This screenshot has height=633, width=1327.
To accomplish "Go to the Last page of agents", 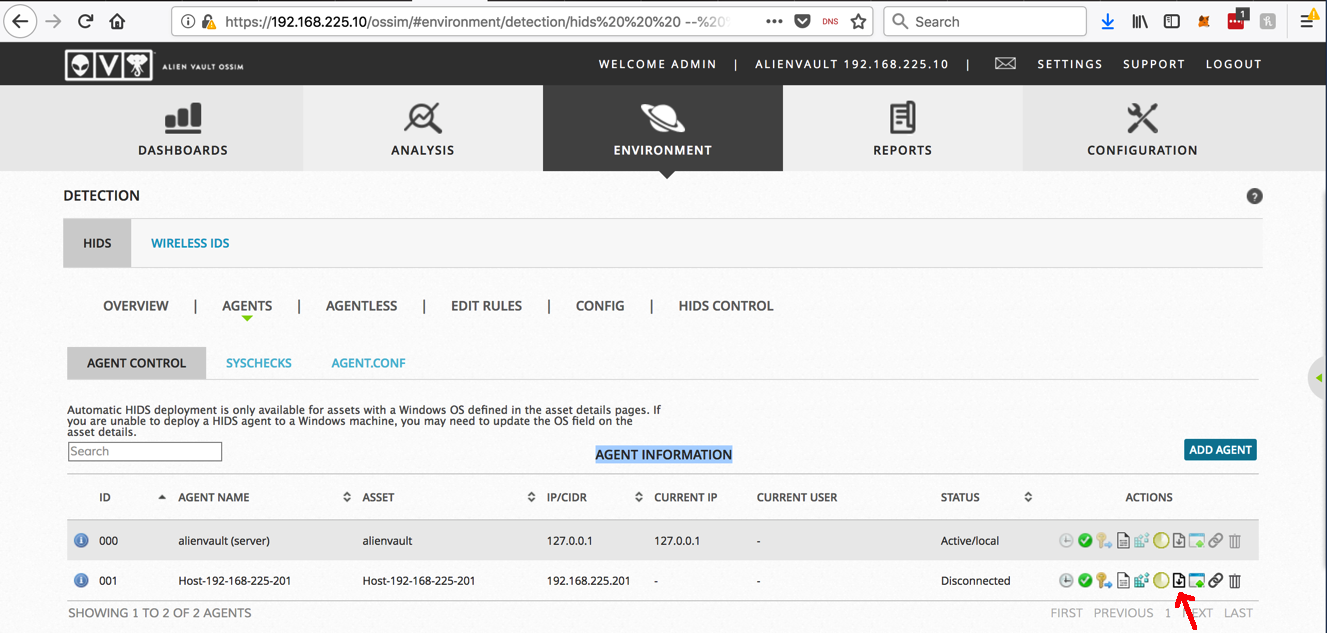I will coord(1238,613).
